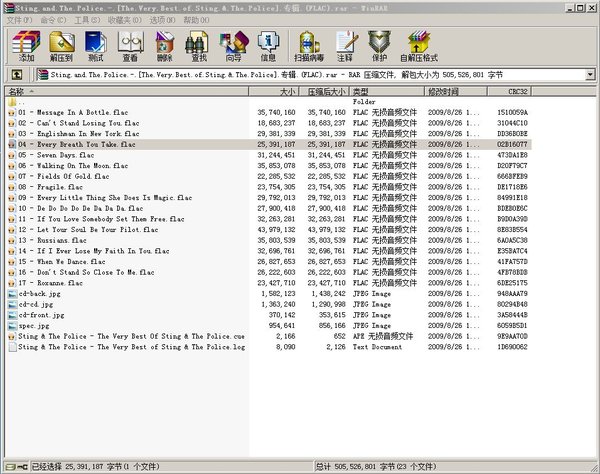Select the cd-front.jpg image file
Viewport: 600px width, 474px height.
coord(47,315)
